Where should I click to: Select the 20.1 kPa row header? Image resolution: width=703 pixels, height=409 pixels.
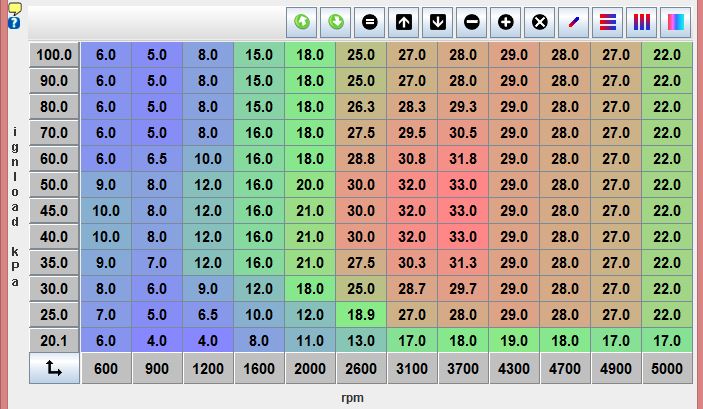click(x=54, y=341)
